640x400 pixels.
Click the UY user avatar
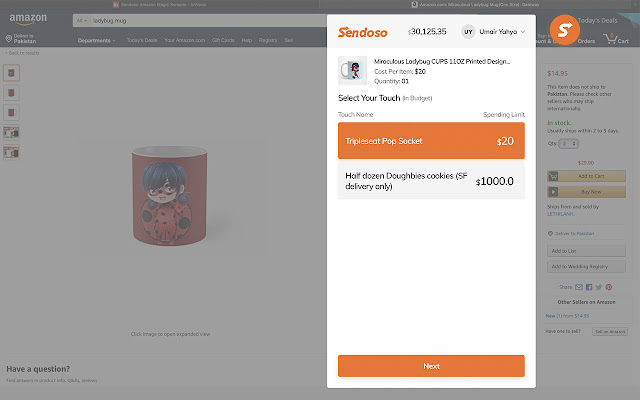pyautogui.click(x=467, y=31)
